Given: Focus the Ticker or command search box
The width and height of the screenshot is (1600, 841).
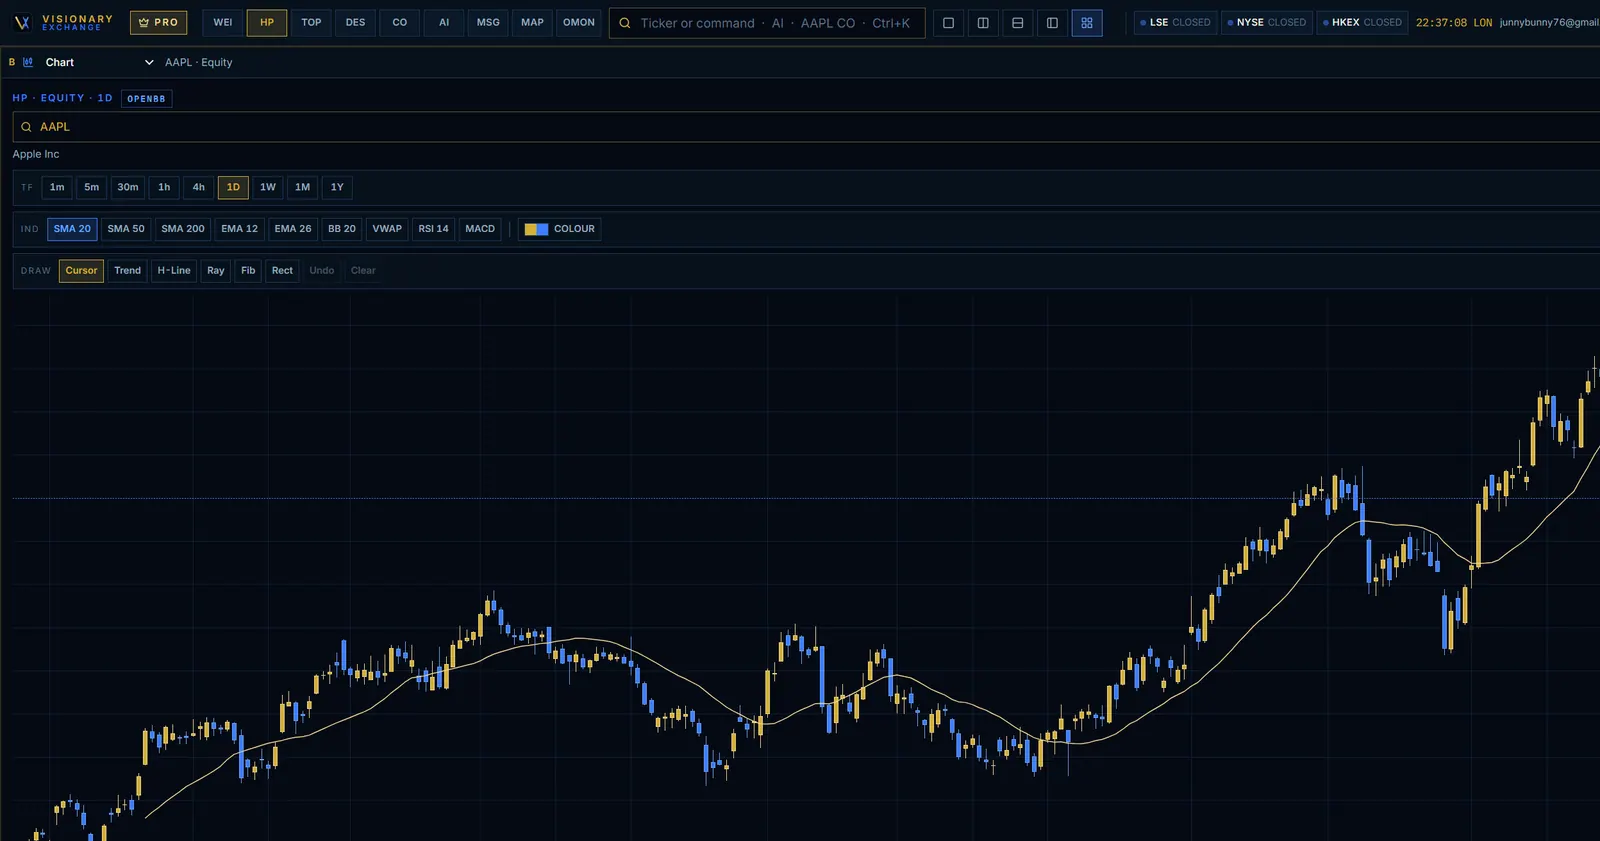Looking at the screenshot, I should pyautogui.click(x=767, y=23).
